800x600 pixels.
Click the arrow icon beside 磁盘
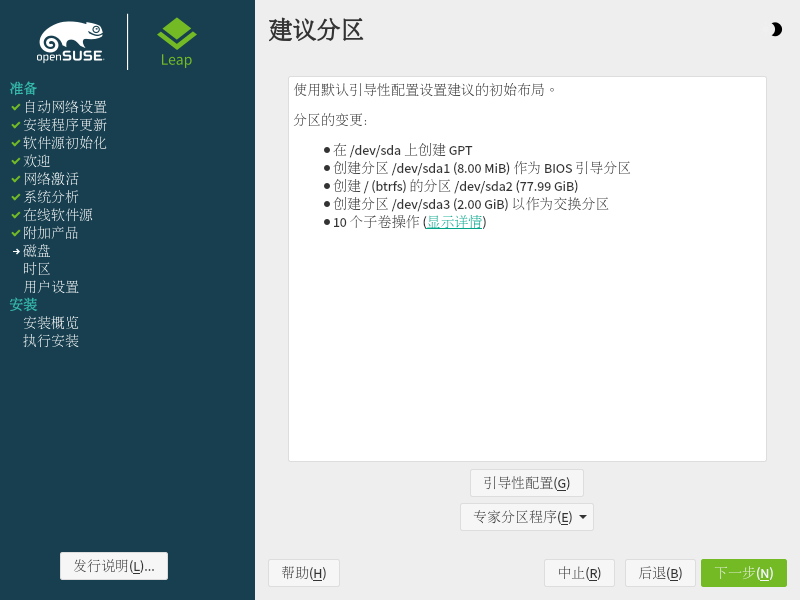click(x=16, y=251)
